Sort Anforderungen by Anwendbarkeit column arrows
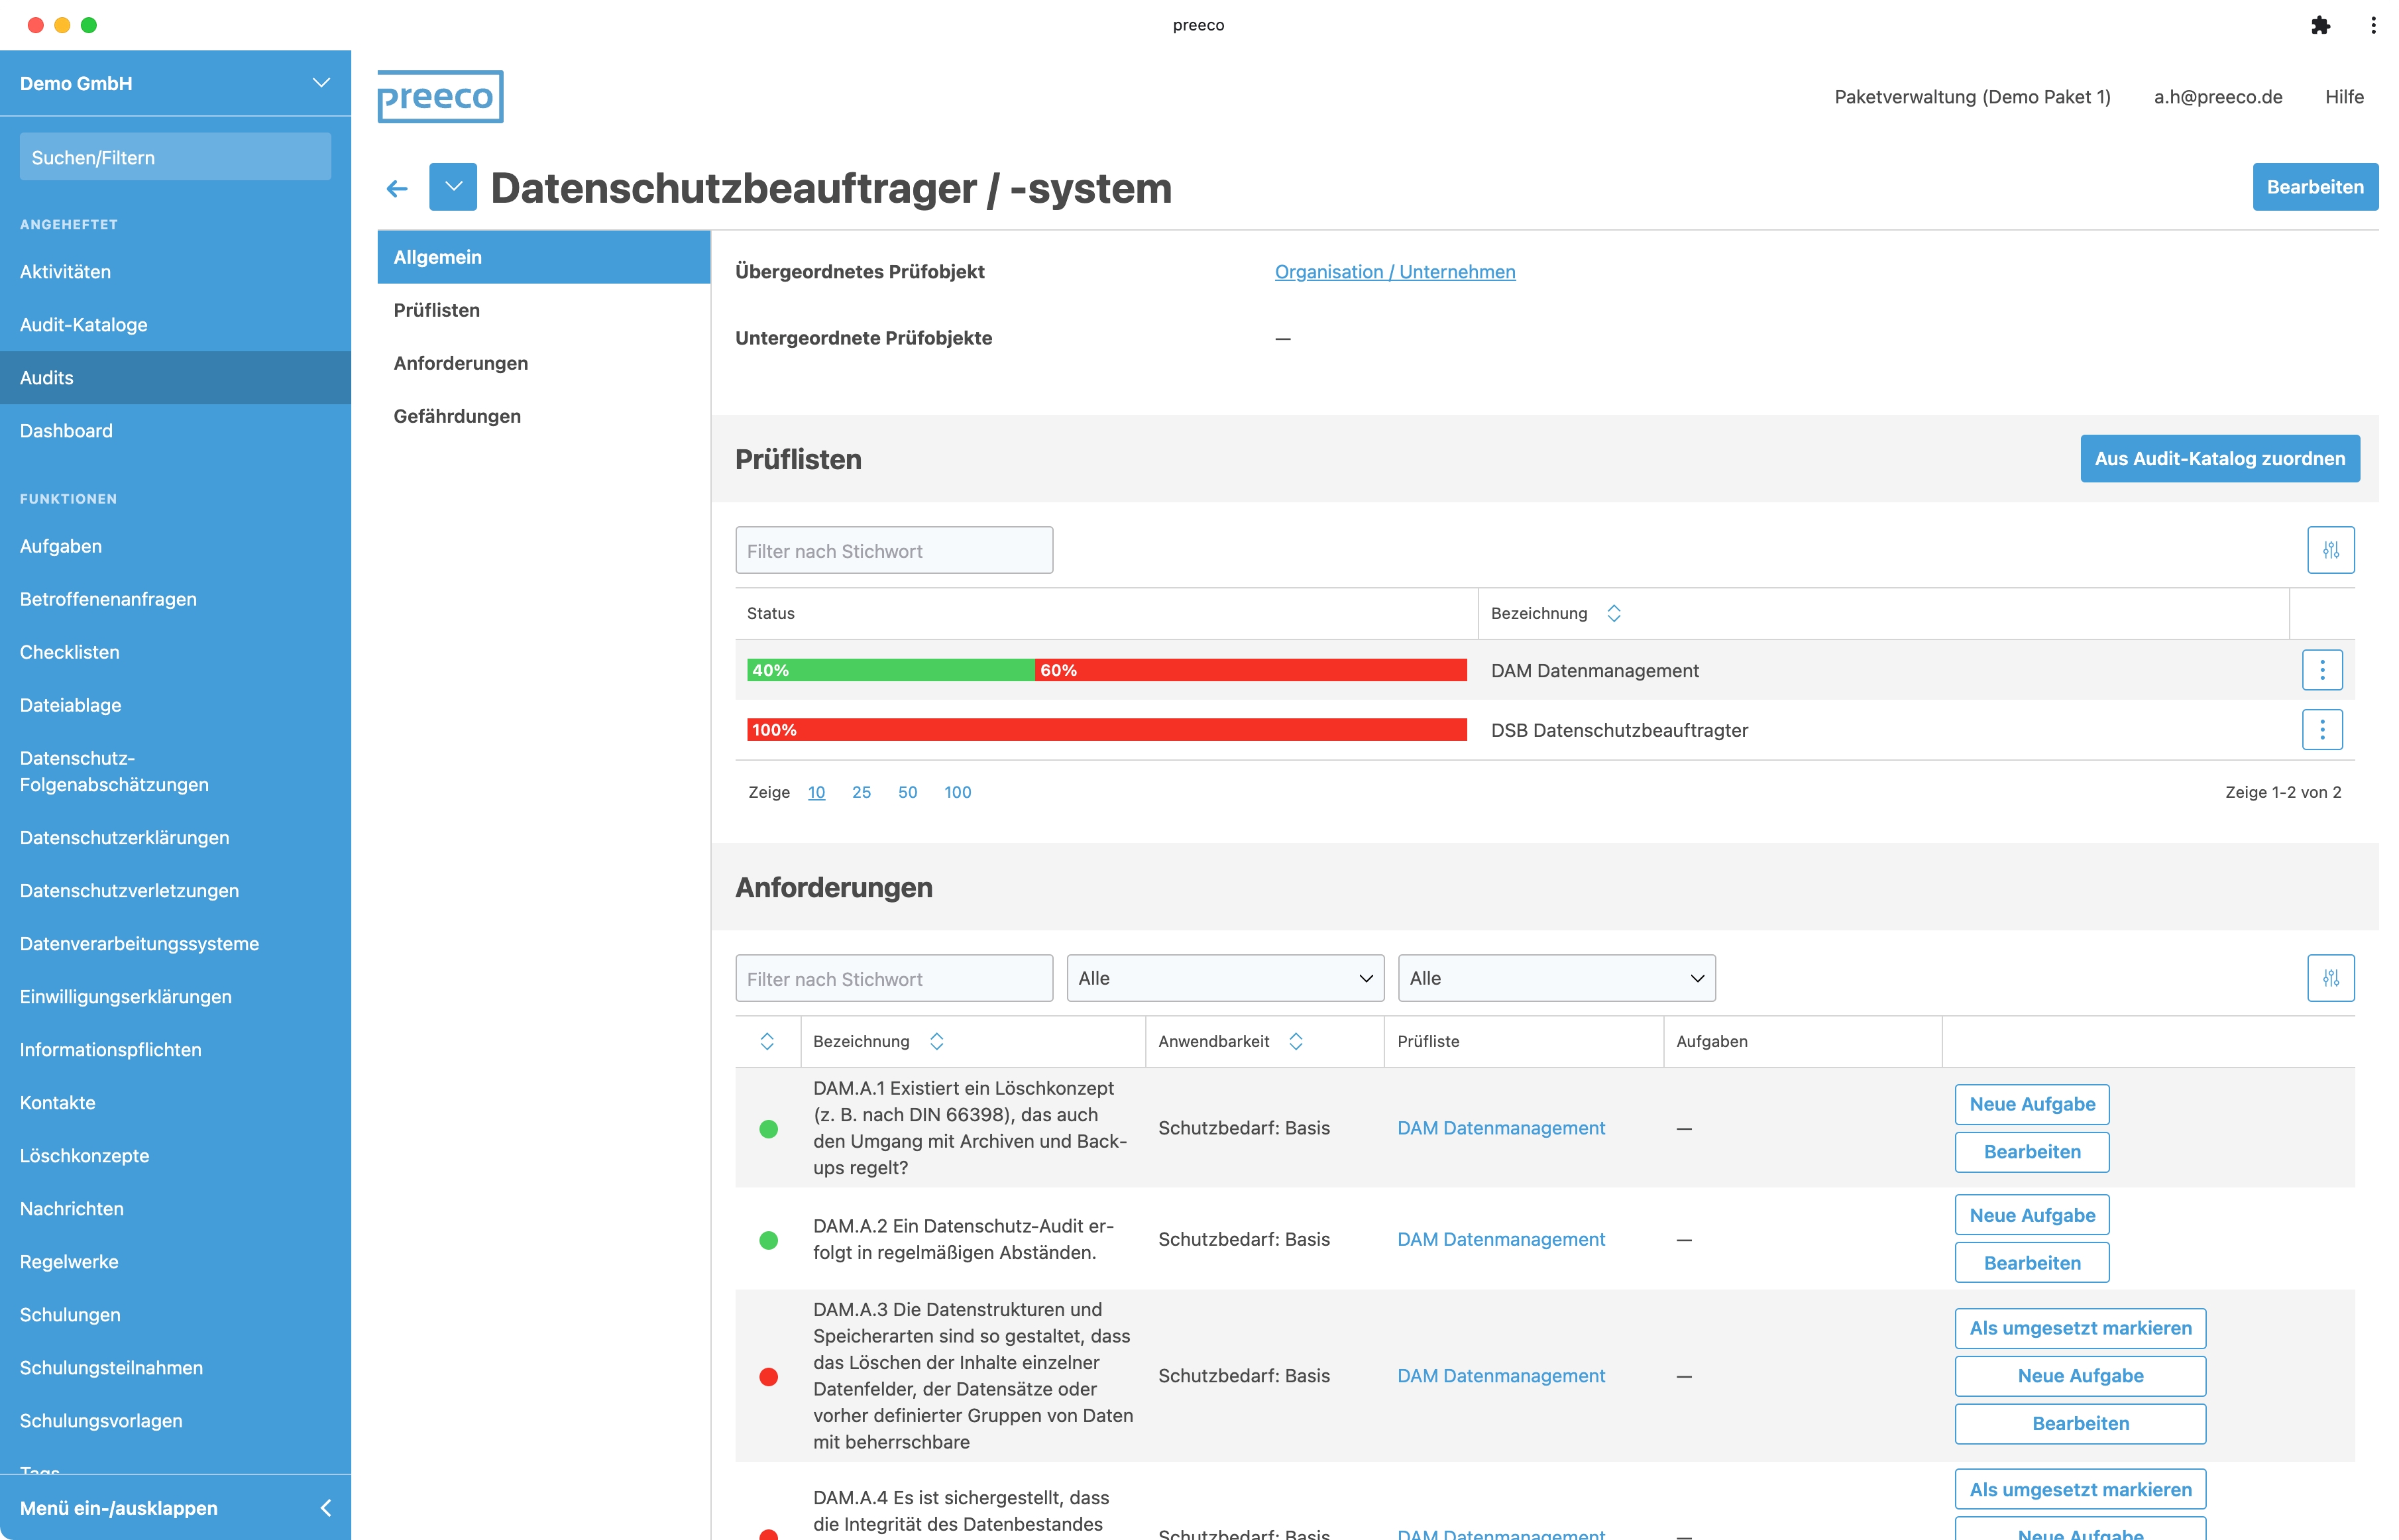The image size is (2399, 1540). point(1295,1041)
